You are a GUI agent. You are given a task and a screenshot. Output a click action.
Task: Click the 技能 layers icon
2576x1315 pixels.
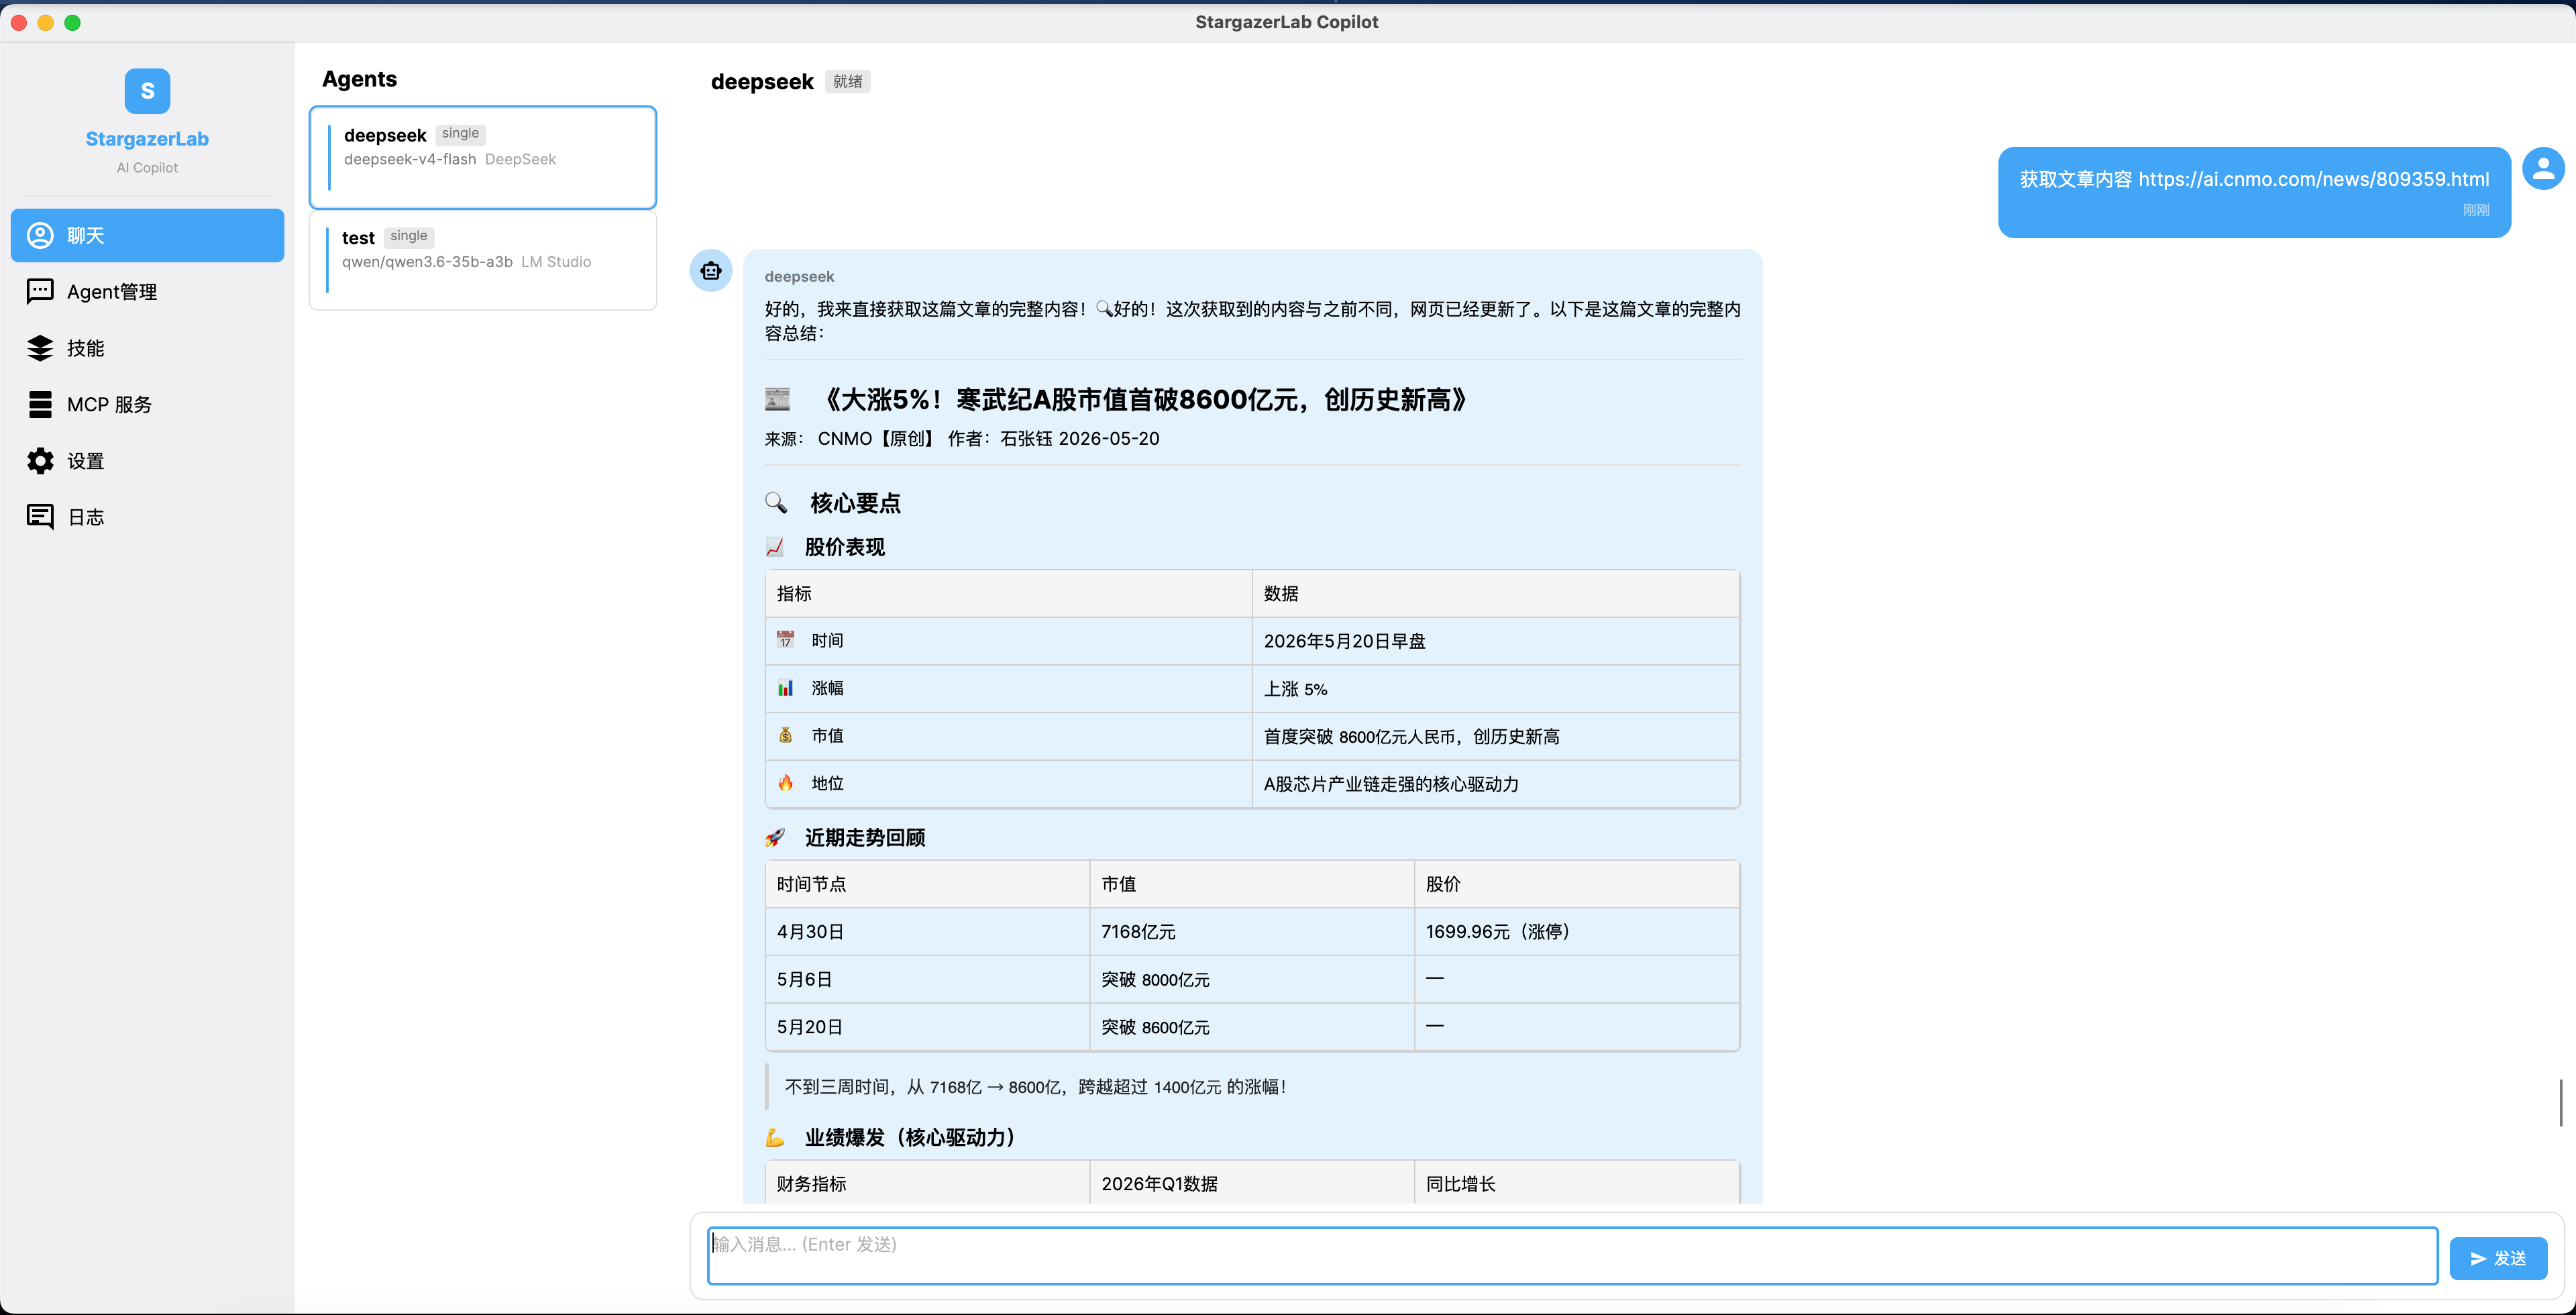(x=40, y=348)
